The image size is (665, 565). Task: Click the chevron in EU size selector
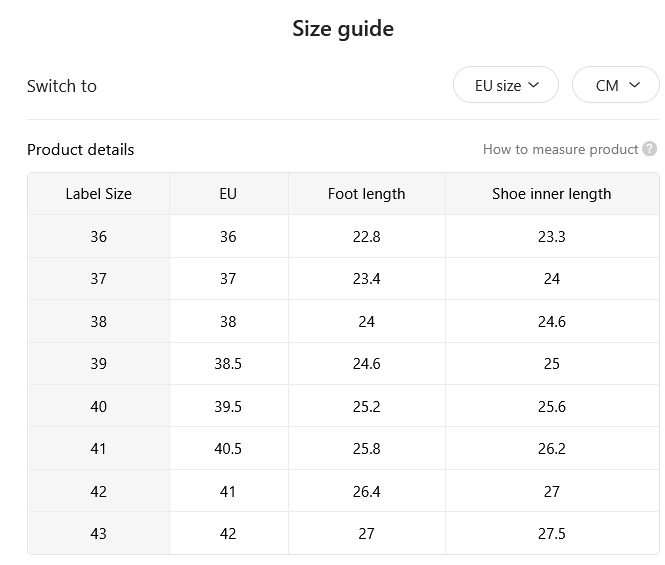point(534,85)
